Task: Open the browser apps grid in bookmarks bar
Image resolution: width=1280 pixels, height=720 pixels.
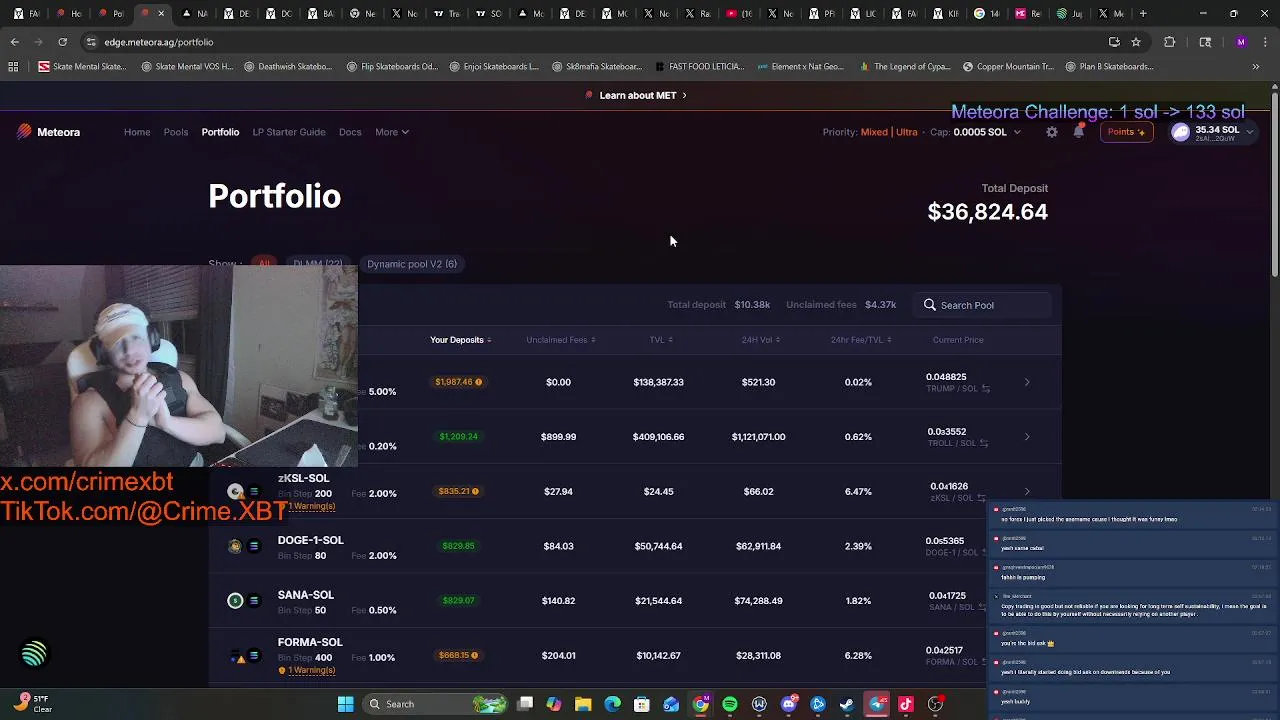Action: 13,67
